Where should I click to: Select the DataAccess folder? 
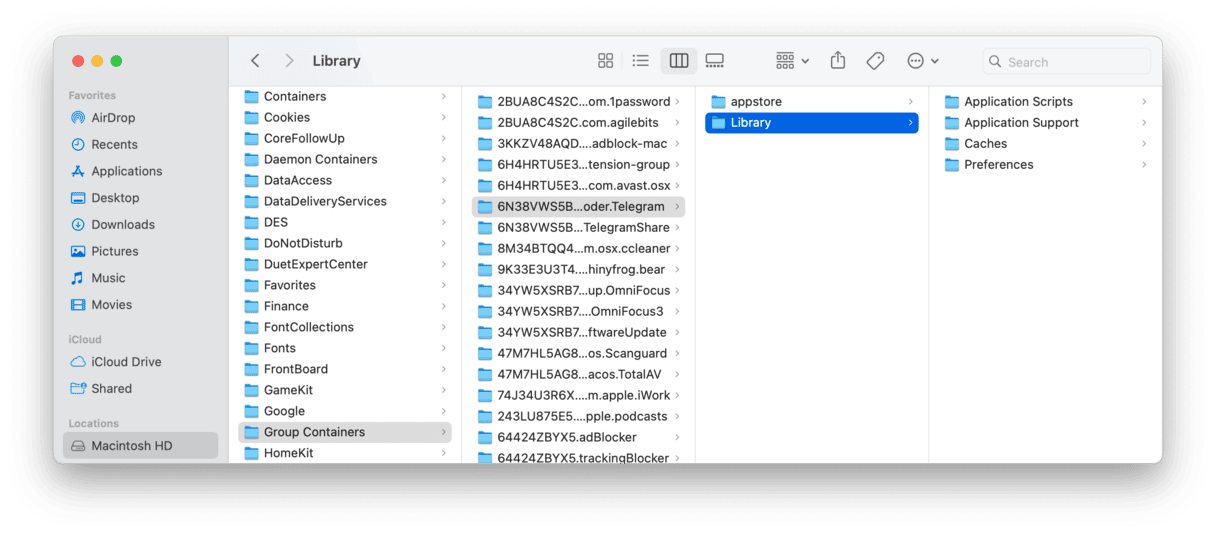point(345,181)
